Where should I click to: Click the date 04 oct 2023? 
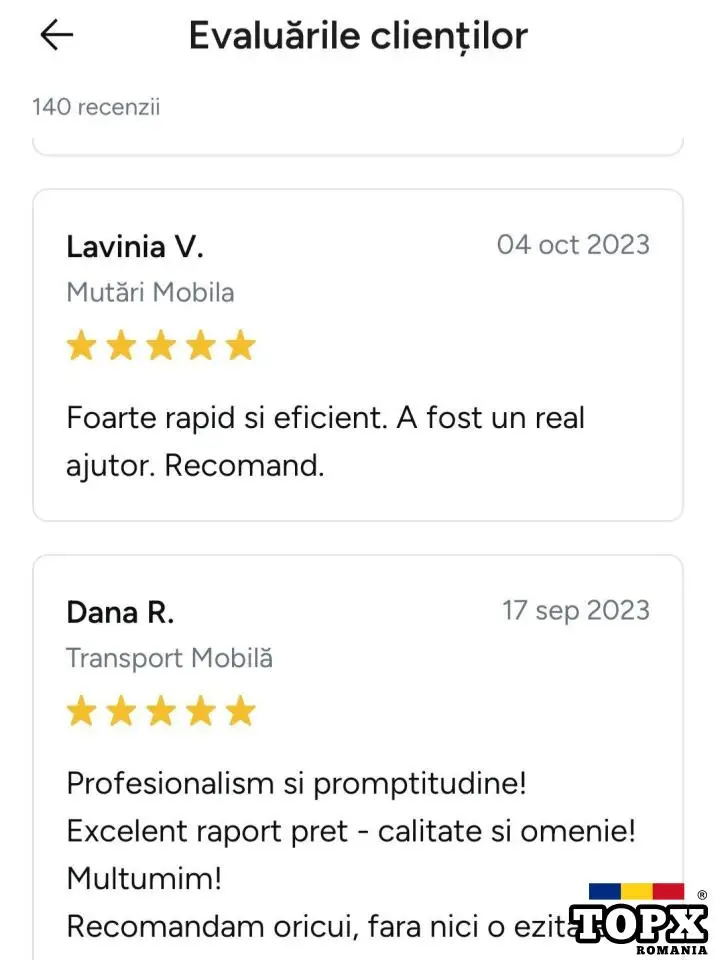[573, 245]
